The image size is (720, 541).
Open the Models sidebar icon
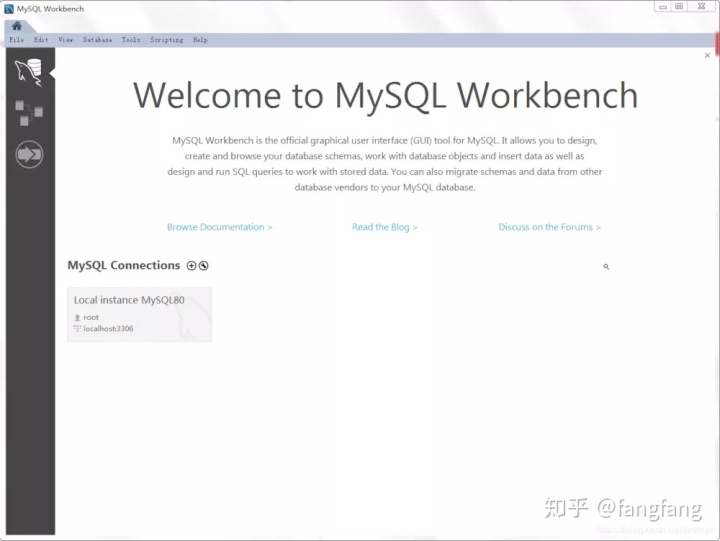(29, 113)
